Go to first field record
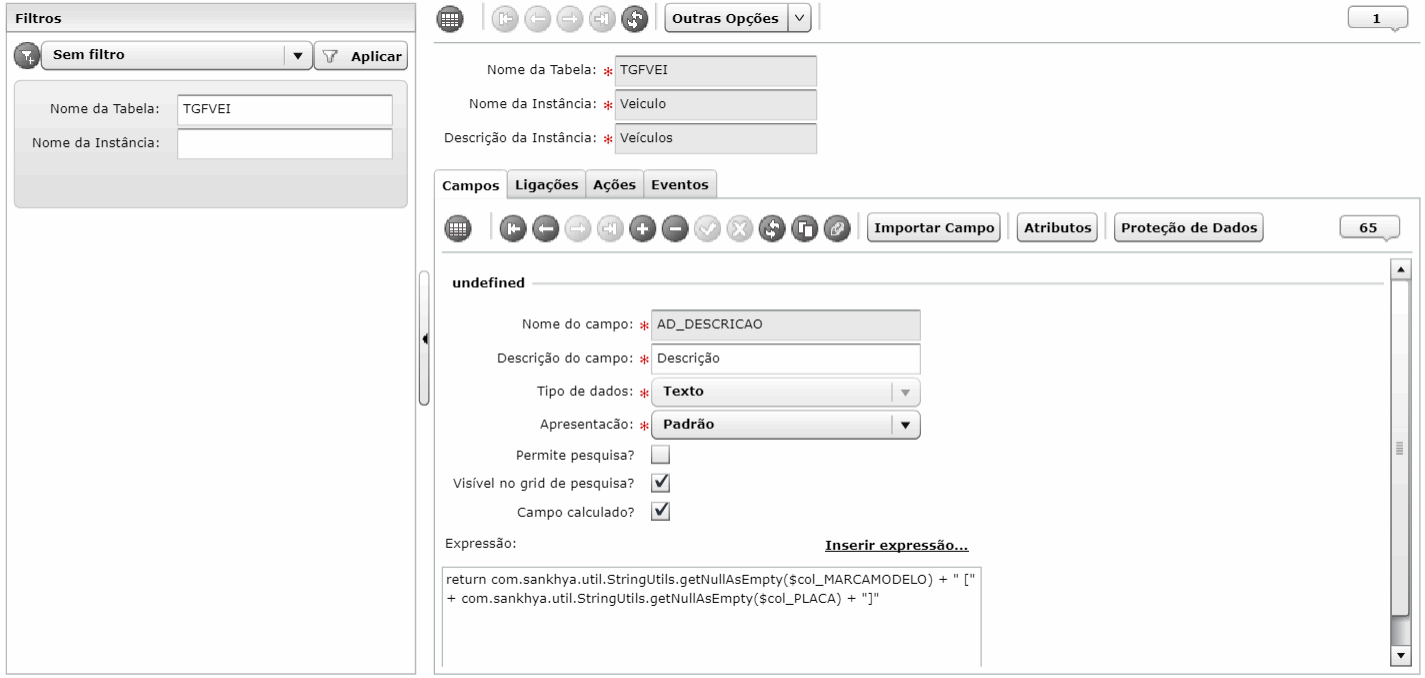This screenshot has width=1425, height=678. (x=513, y=228)
